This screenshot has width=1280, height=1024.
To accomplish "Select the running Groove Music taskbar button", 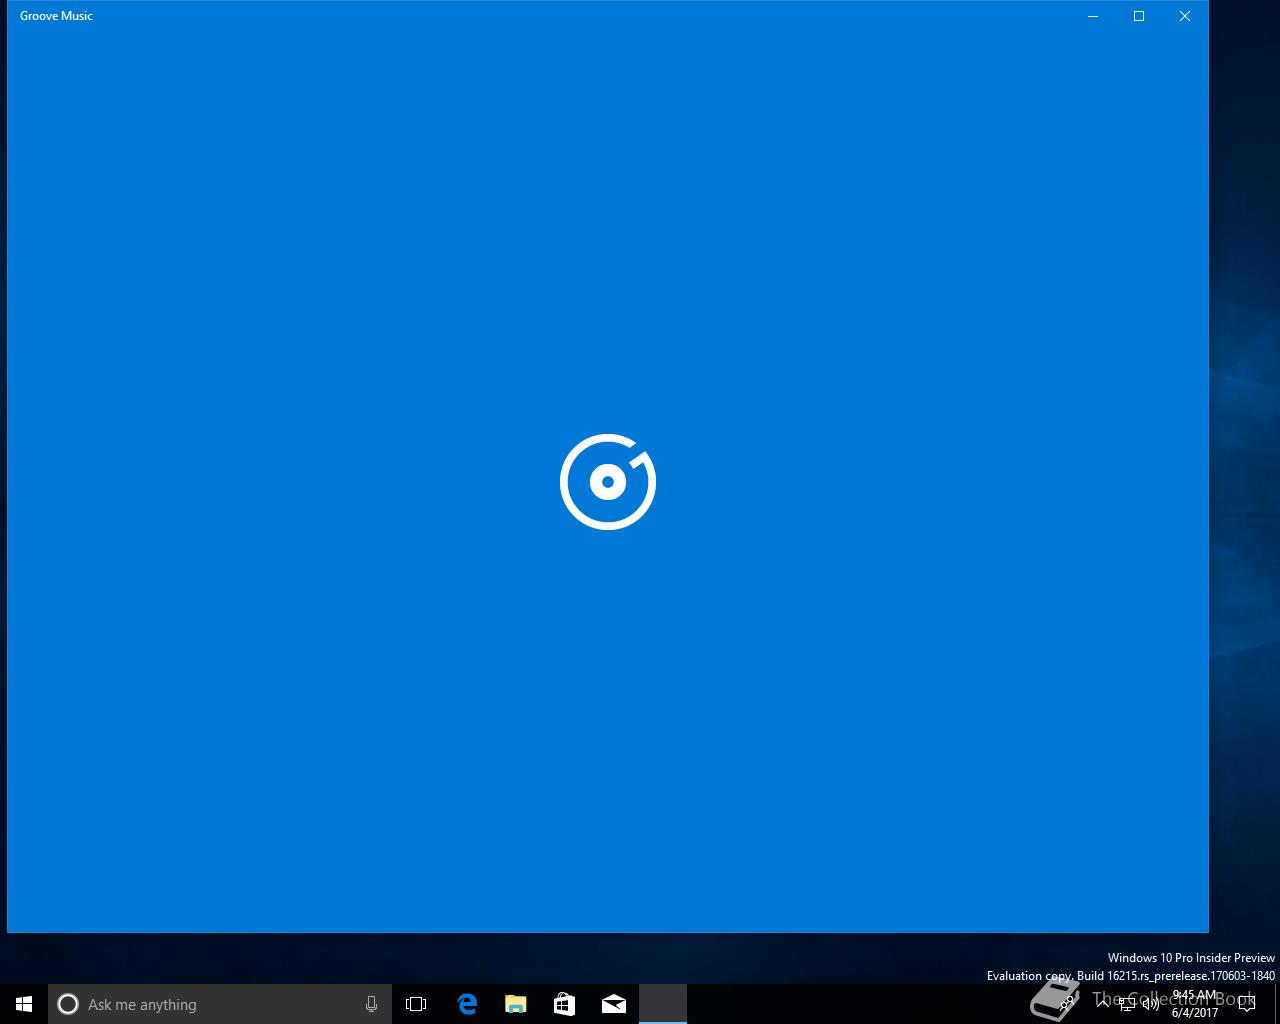I will point(663,1004).
